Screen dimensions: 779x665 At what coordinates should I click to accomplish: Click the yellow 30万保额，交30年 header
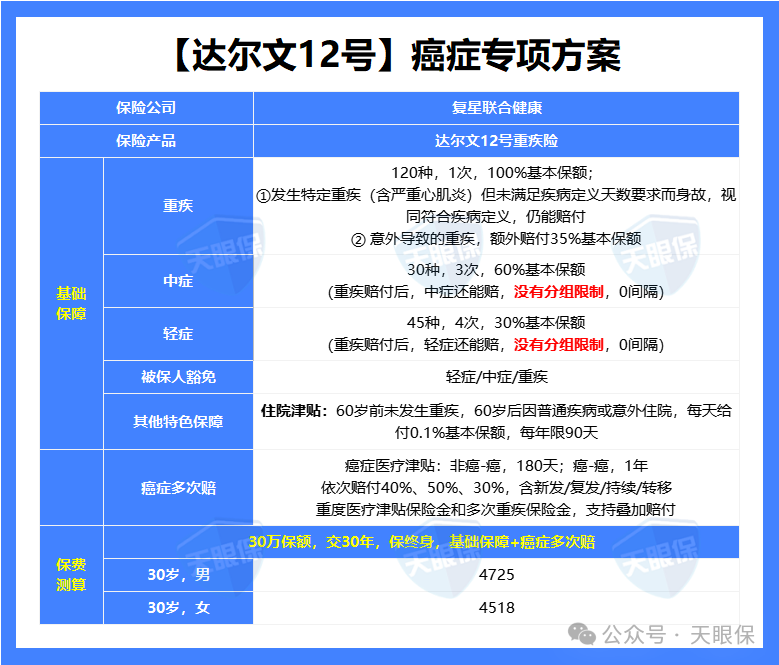tap(421, 542)
